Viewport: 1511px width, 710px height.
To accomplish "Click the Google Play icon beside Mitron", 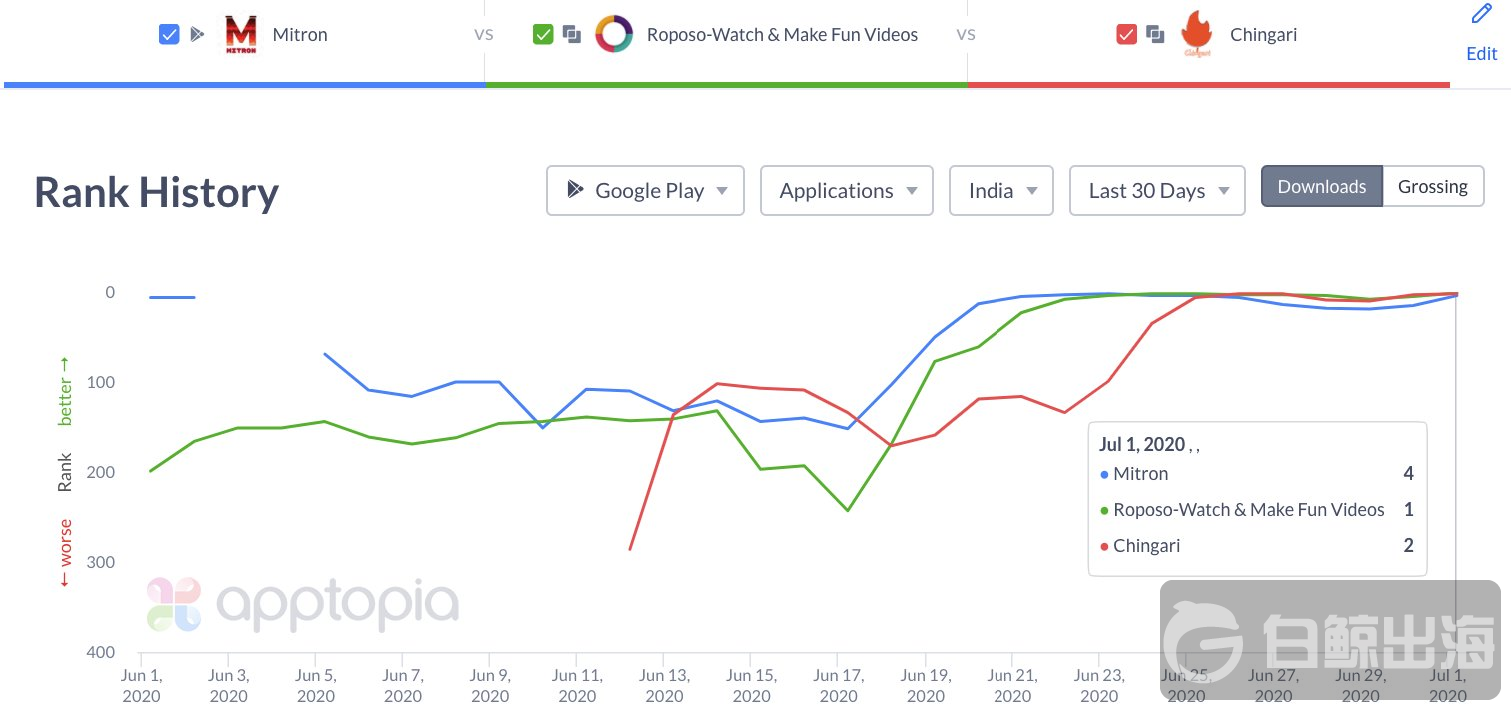I will coord(197,35).
